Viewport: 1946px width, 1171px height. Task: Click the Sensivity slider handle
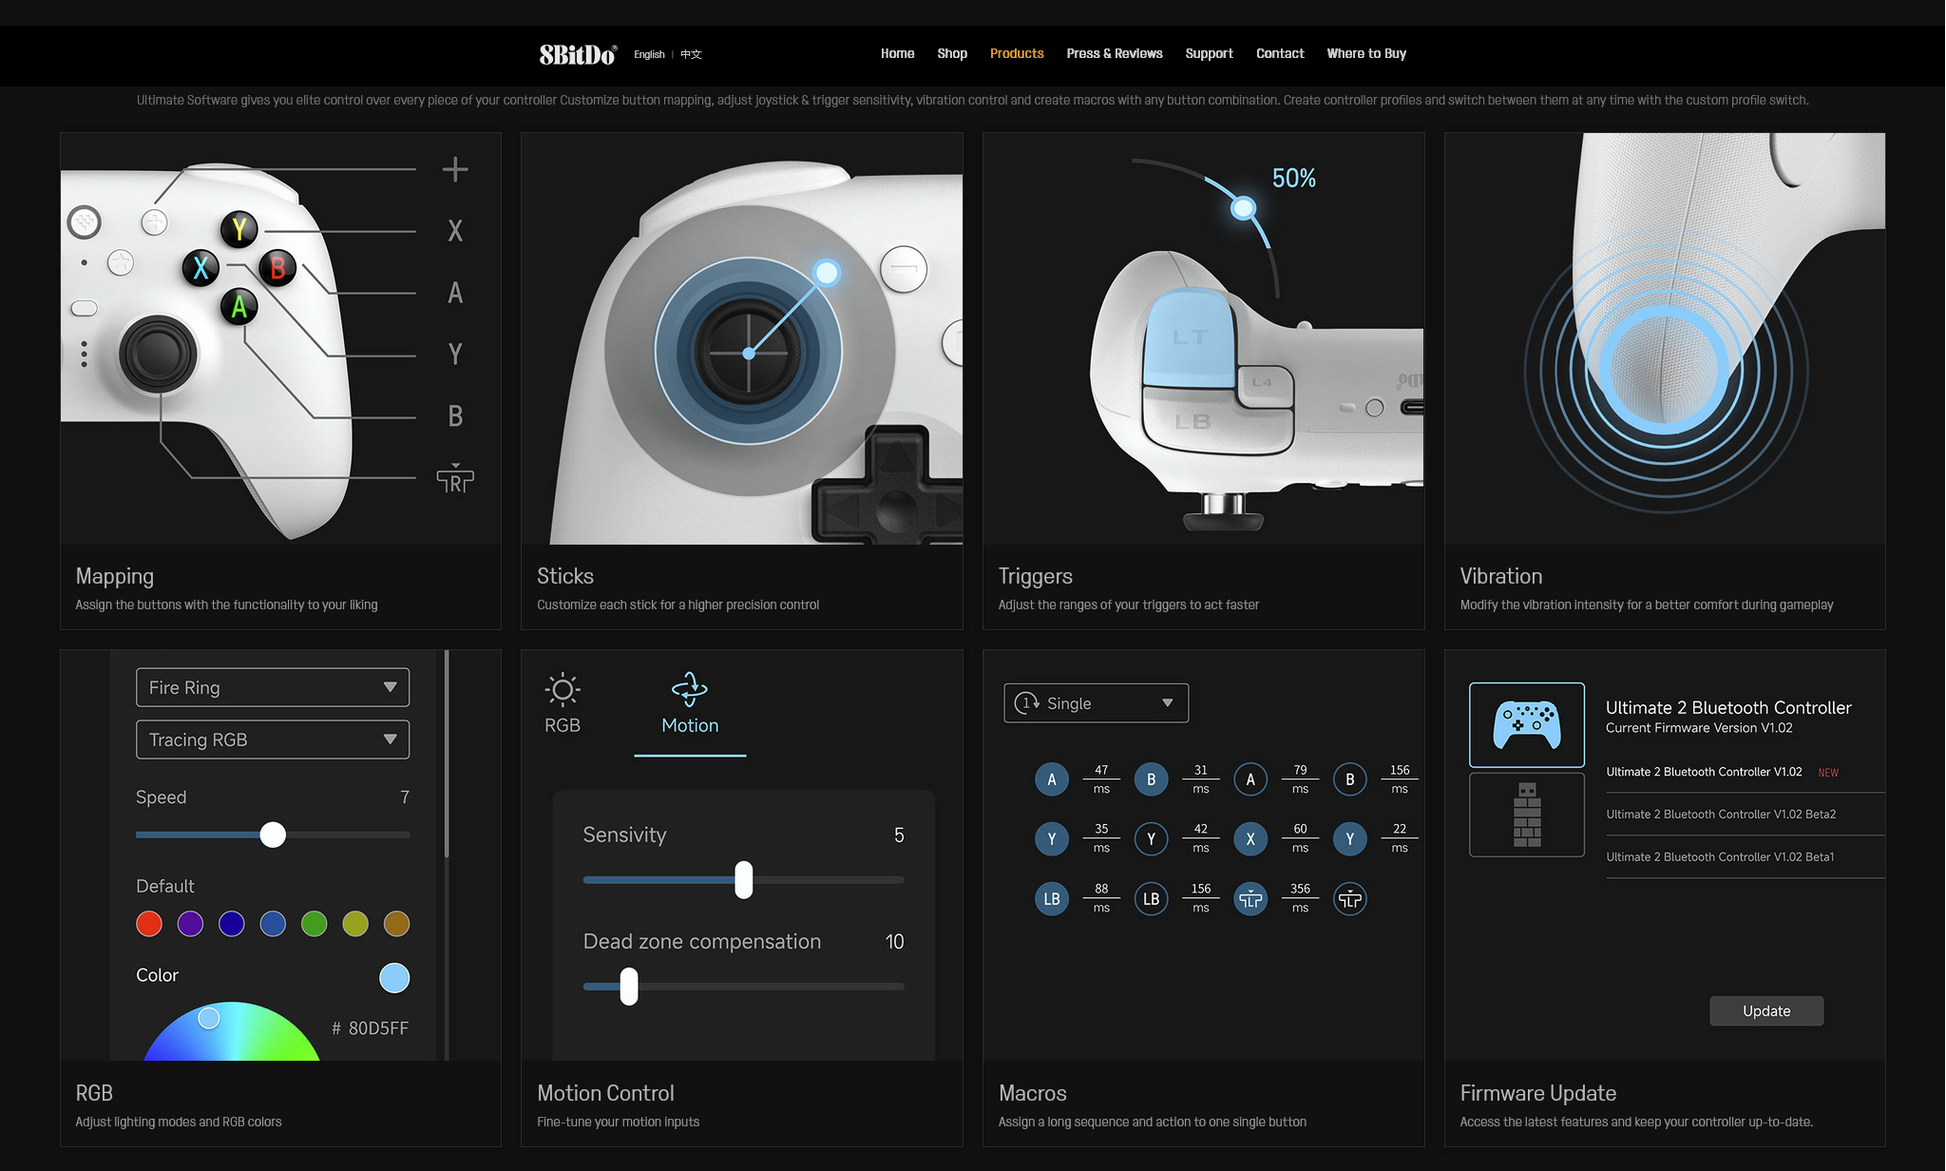click(x=743, y=880)
